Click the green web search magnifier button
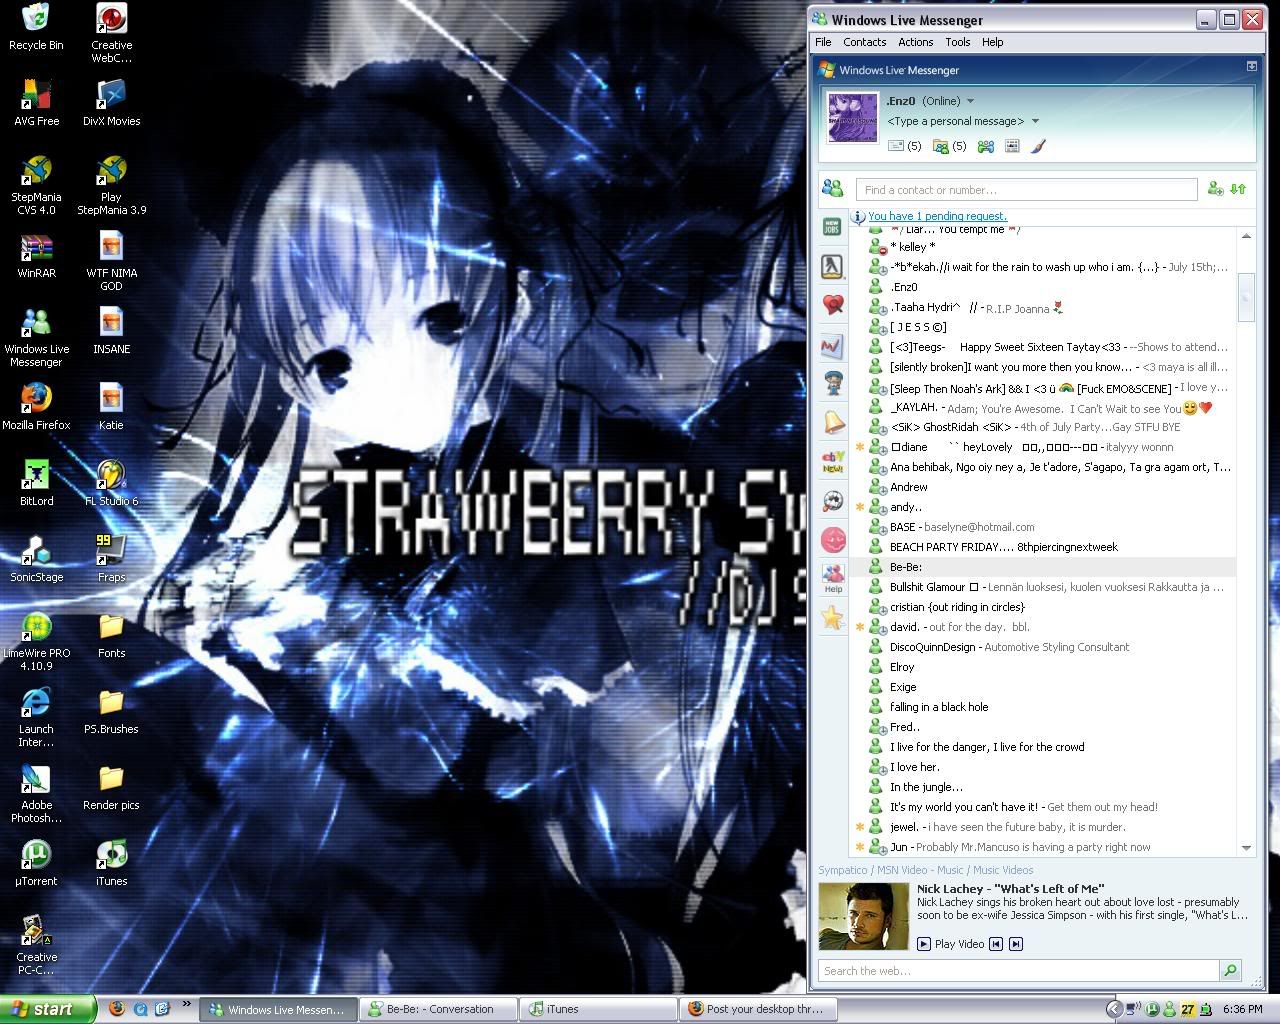The width and height of the screenshot is (1280, 1024). point(1230,970)
